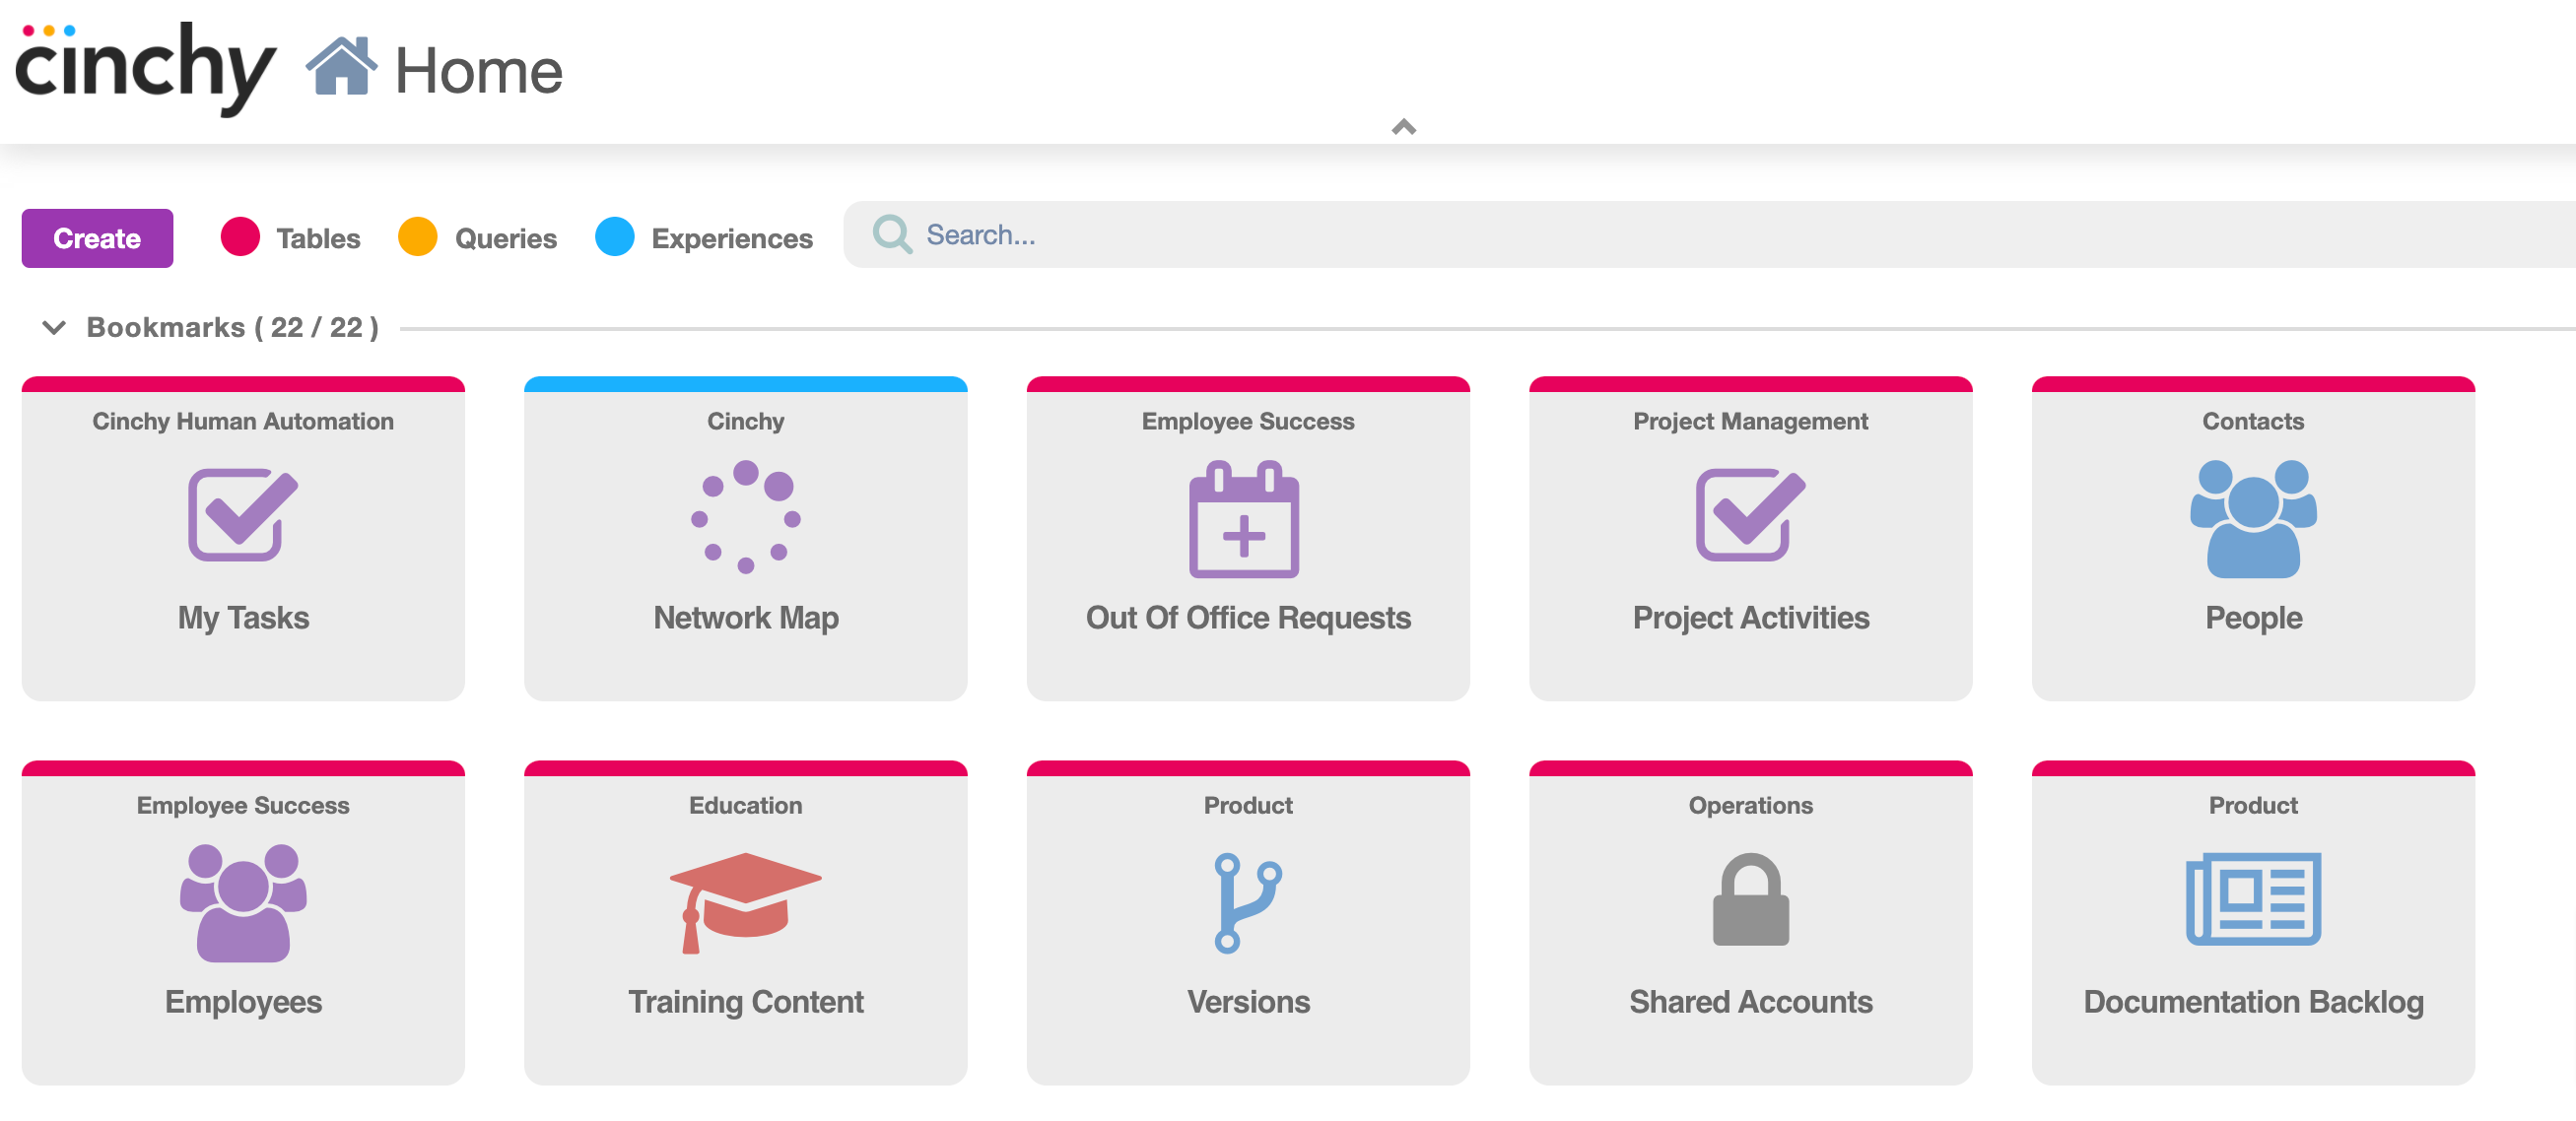The width and height of the screenshot is (2576, 1121).
Task: Open the People group icon
Action: point(2253,519)
